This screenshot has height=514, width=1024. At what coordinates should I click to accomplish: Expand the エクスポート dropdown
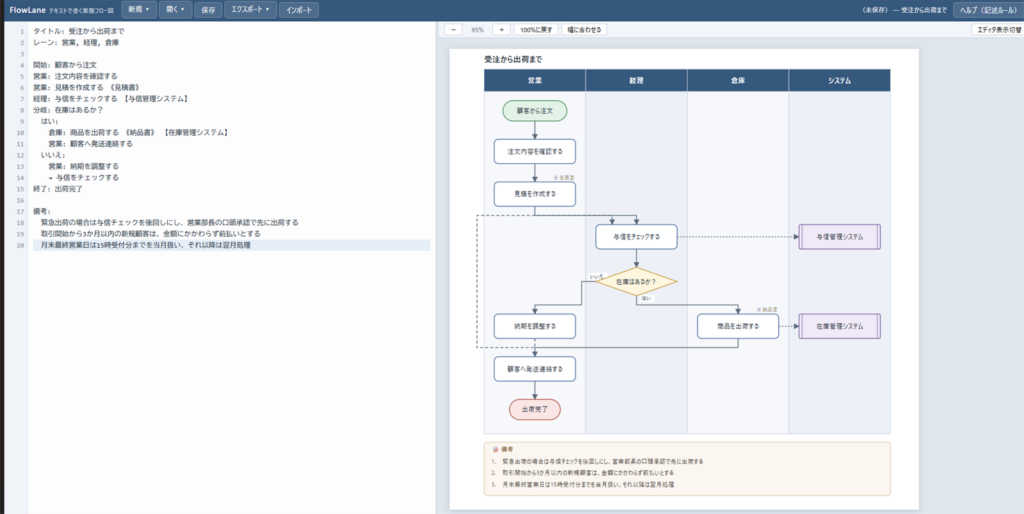[250, 10]
